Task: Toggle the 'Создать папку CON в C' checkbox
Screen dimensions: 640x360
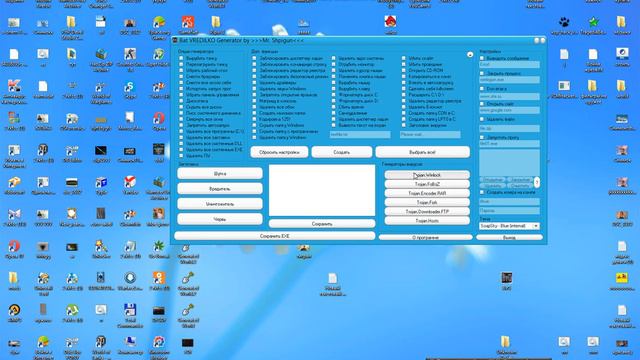Action: [404, 113]
